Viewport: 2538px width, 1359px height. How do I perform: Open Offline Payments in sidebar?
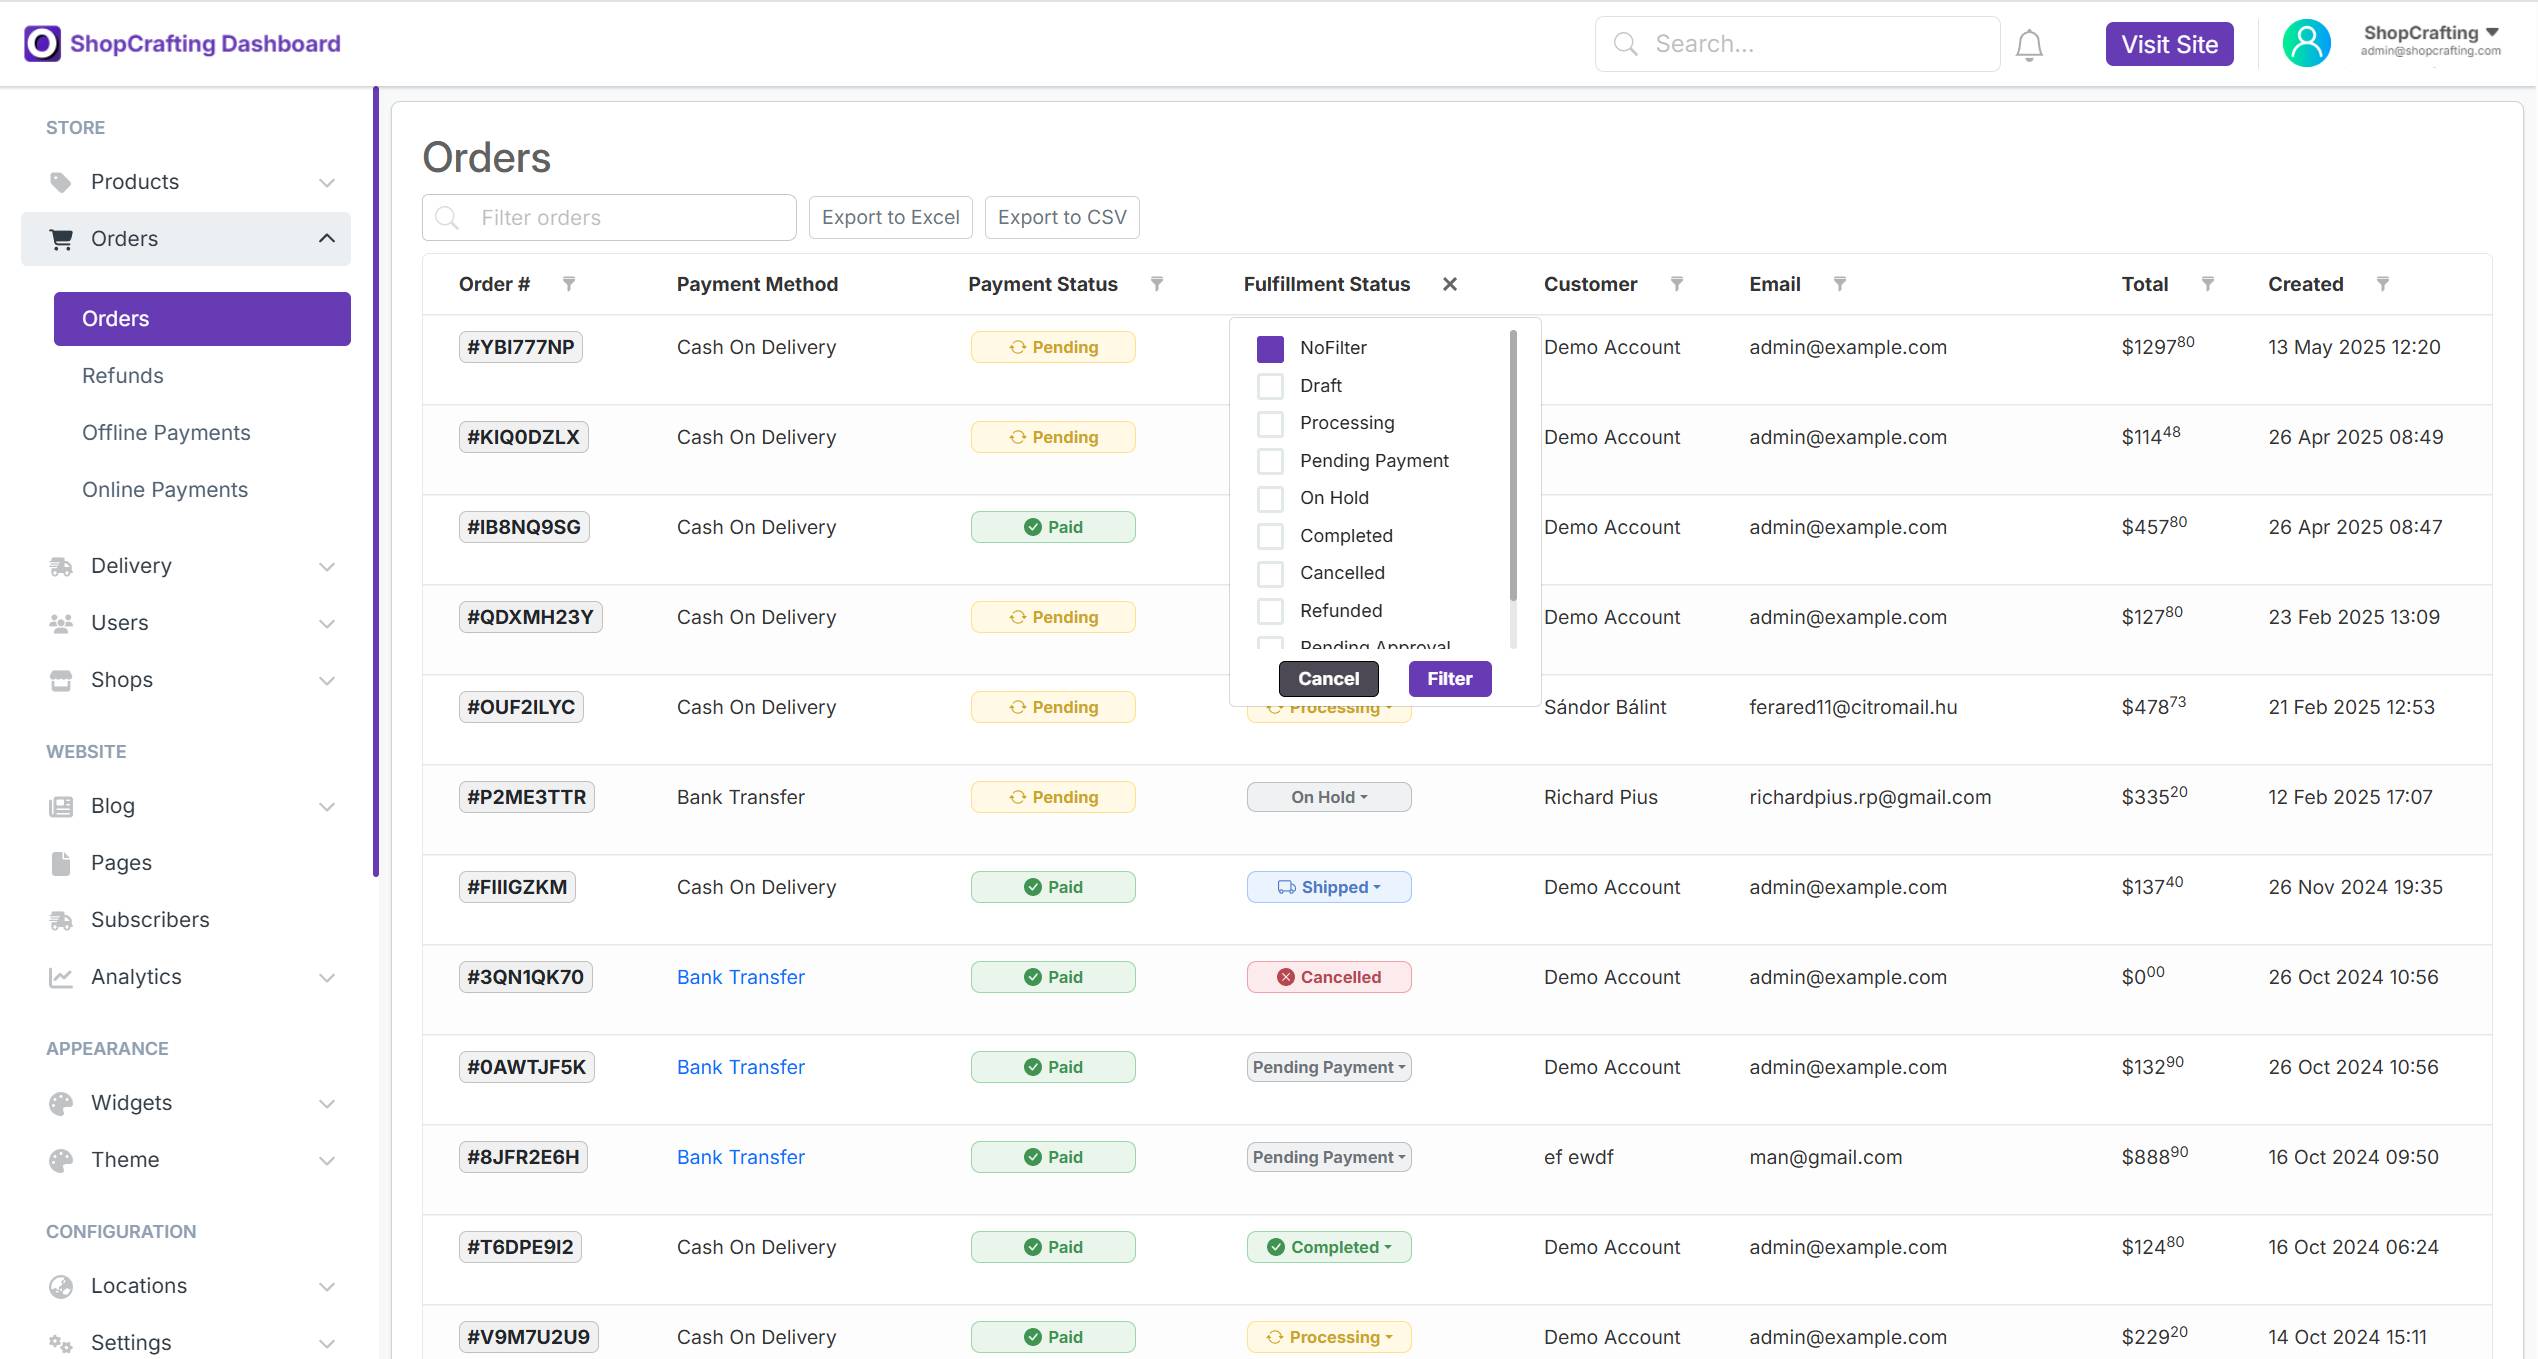click(x=166, y=433)
